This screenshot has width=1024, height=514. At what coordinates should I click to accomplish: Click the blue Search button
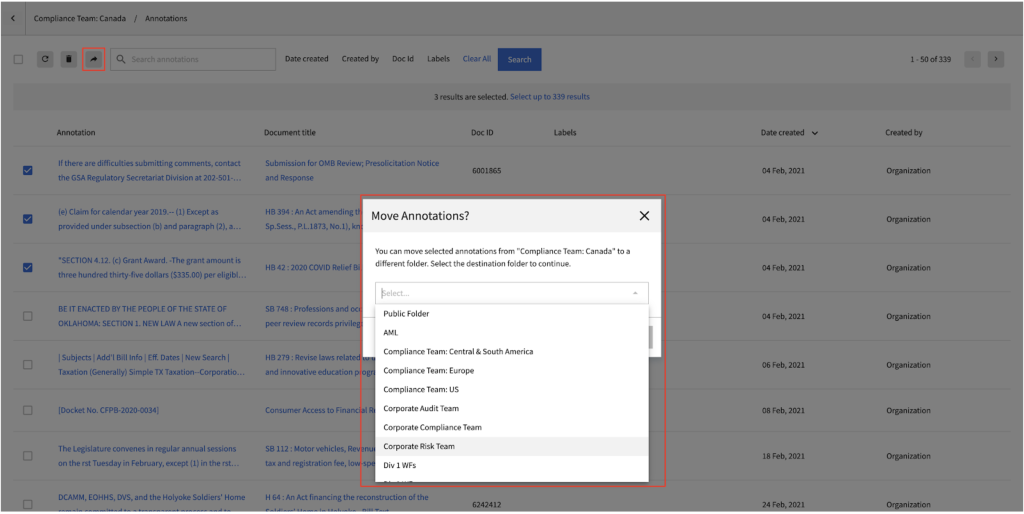coord(519,59)
